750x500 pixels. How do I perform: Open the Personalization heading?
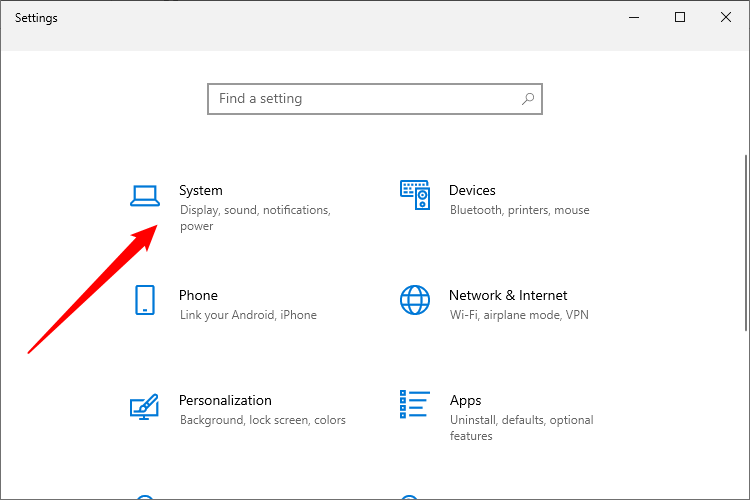coord(225,400)
